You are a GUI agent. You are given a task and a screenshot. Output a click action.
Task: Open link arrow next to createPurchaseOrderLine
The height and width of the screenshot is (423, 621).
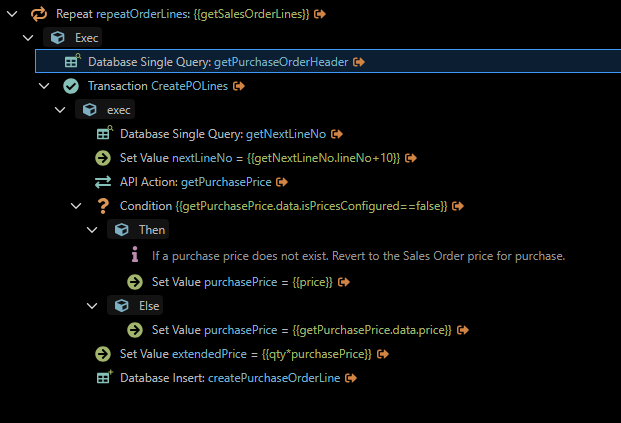coord(351,378)
